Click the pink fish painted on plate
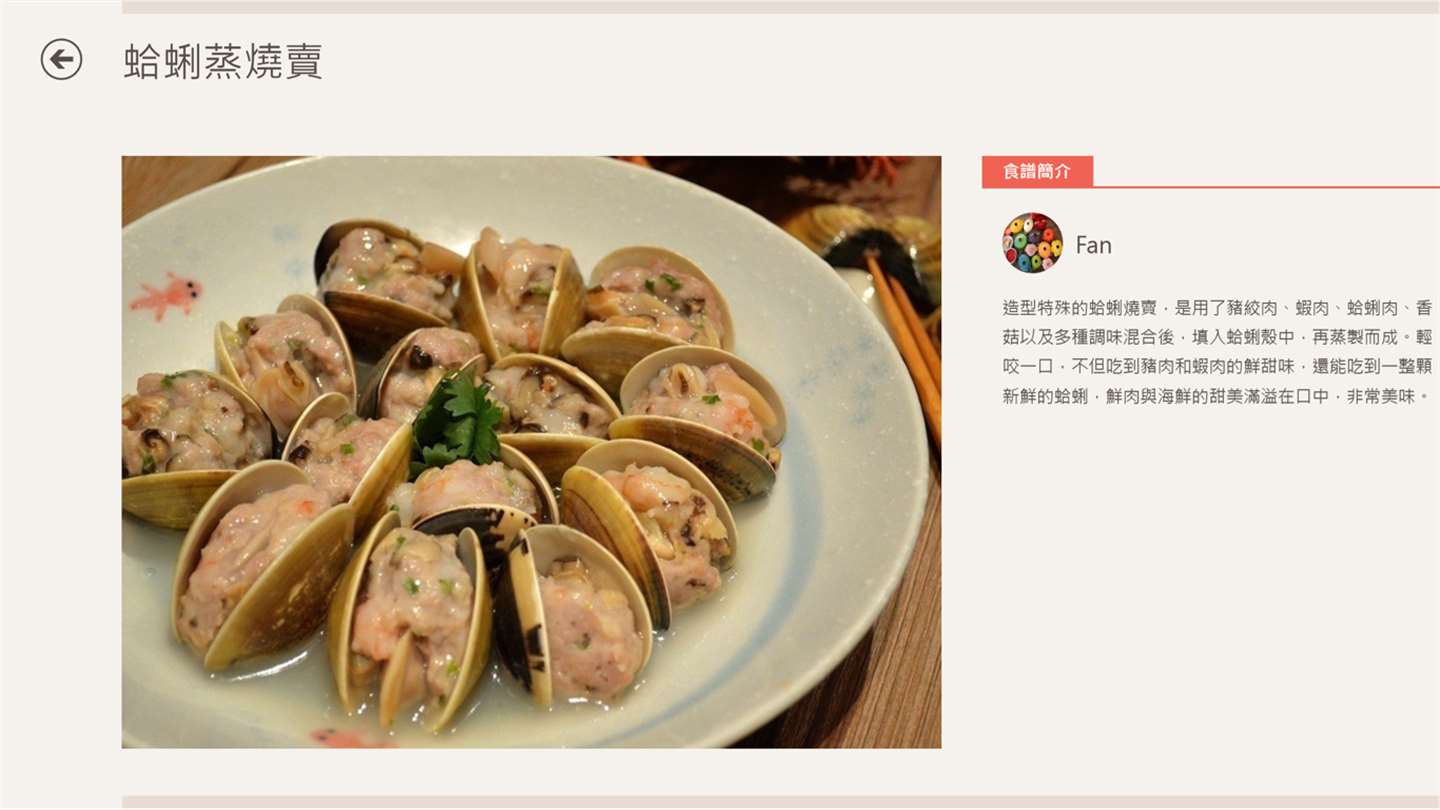1440x810 pixels. pyautogui.click(x=166, y=295)
